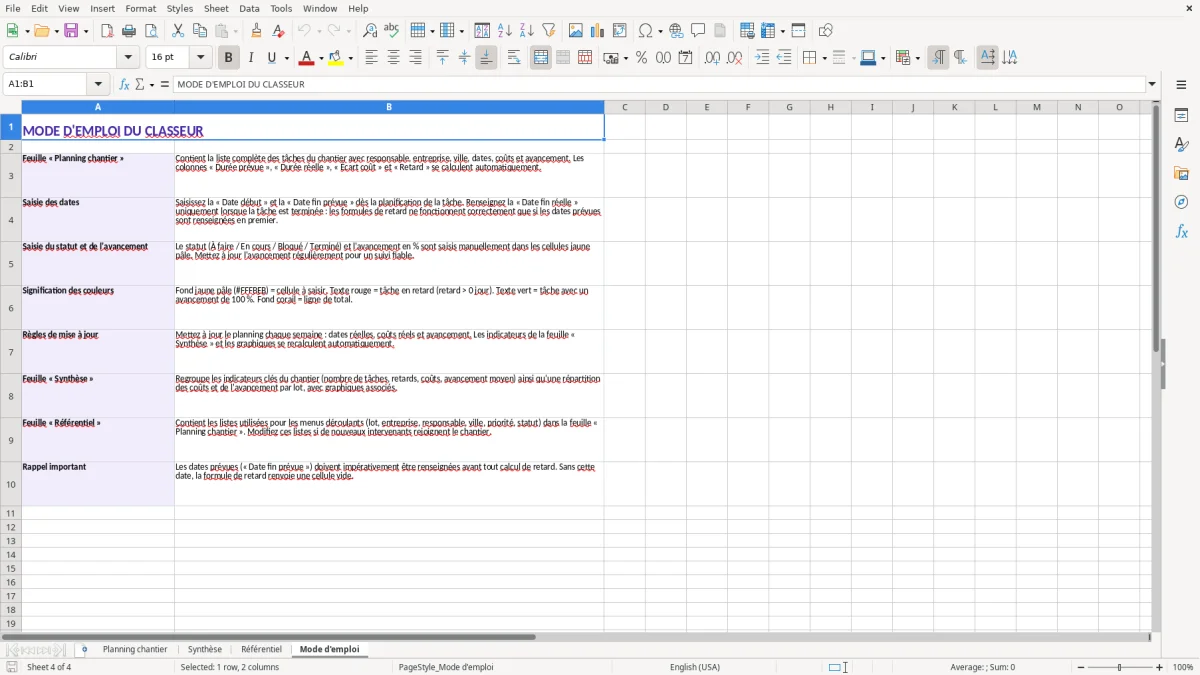The image size is (1200, 675).
Task: Click the English (USA) language status
Action: point(694,667)
